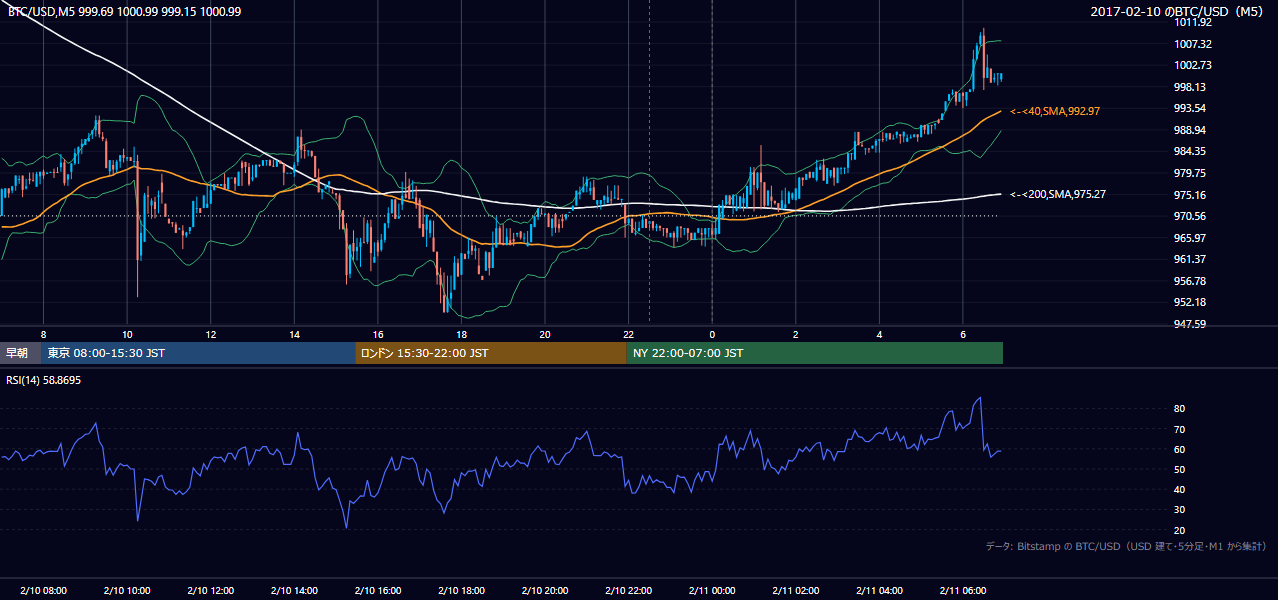
Task: Click the RSI axis level 30
Action: tap(1180, 510)
